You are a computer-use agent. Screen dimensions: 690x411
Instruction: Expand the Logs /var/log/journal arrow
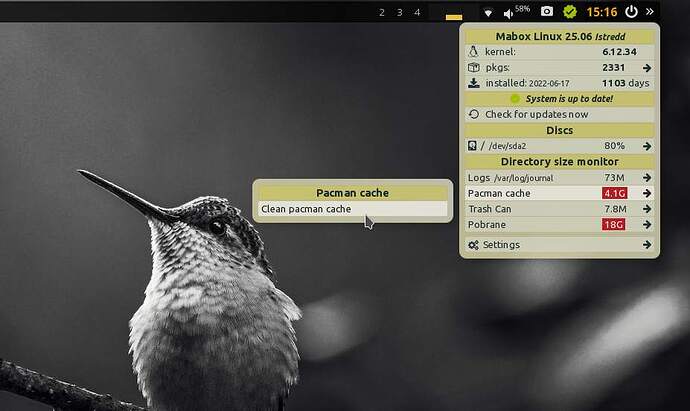point(647,178)
